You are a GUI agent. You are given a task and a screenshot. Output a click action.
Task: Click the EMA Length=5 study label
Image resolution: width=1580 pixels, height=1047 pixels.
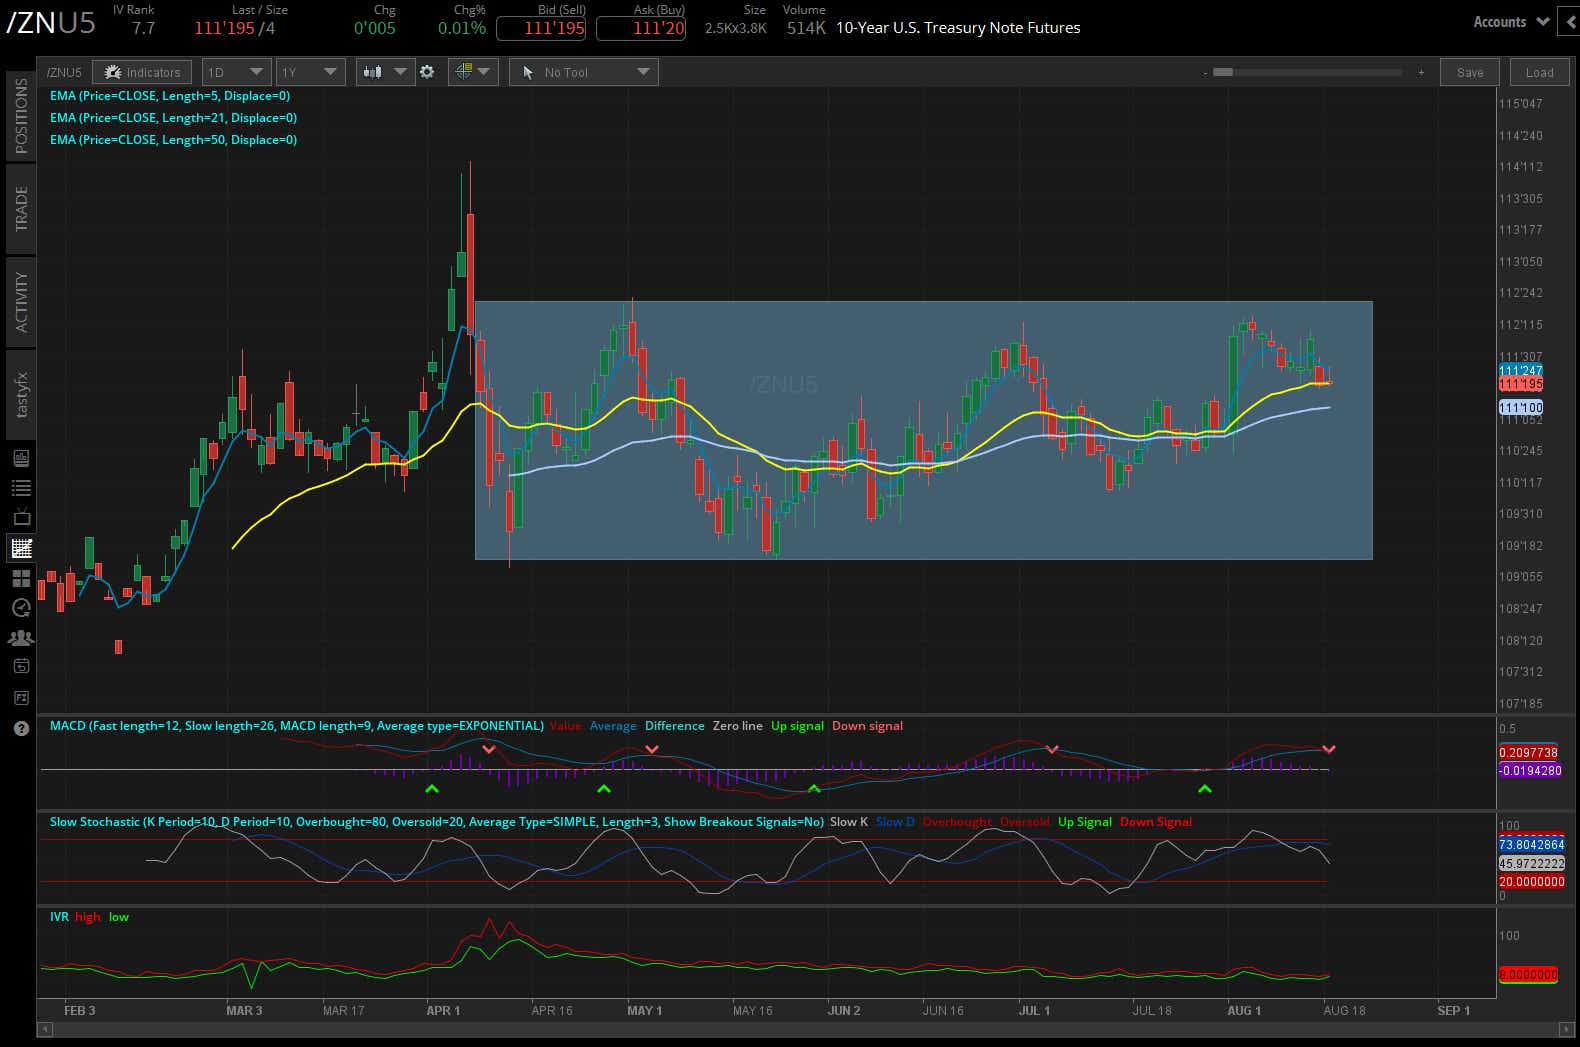point(170,96)
